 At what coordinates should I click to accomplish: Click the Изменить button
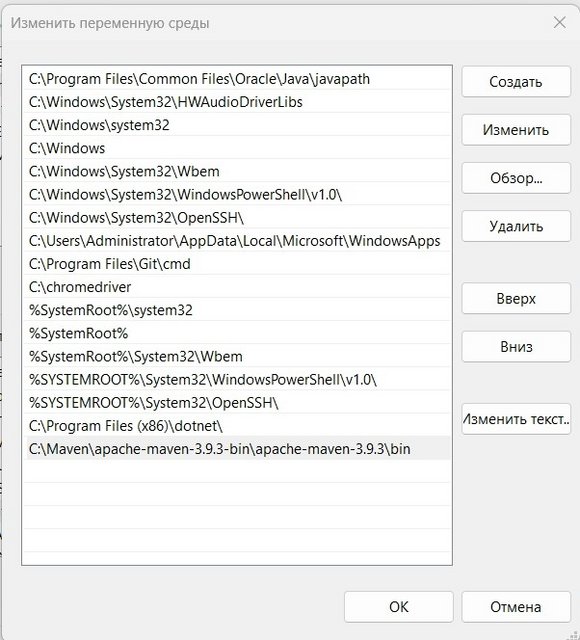[x=516, y=130]
